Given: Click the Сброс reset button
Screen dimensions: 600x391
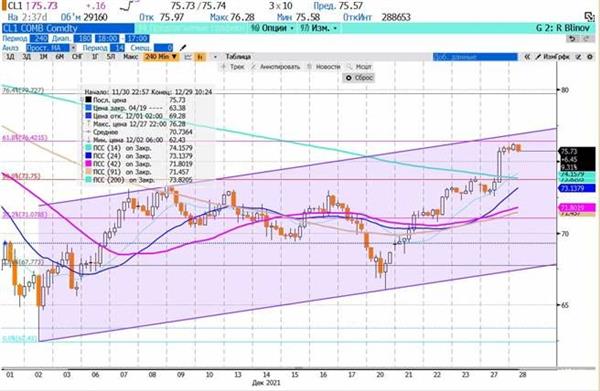Looking at the screenshot, I should point(359,78).
